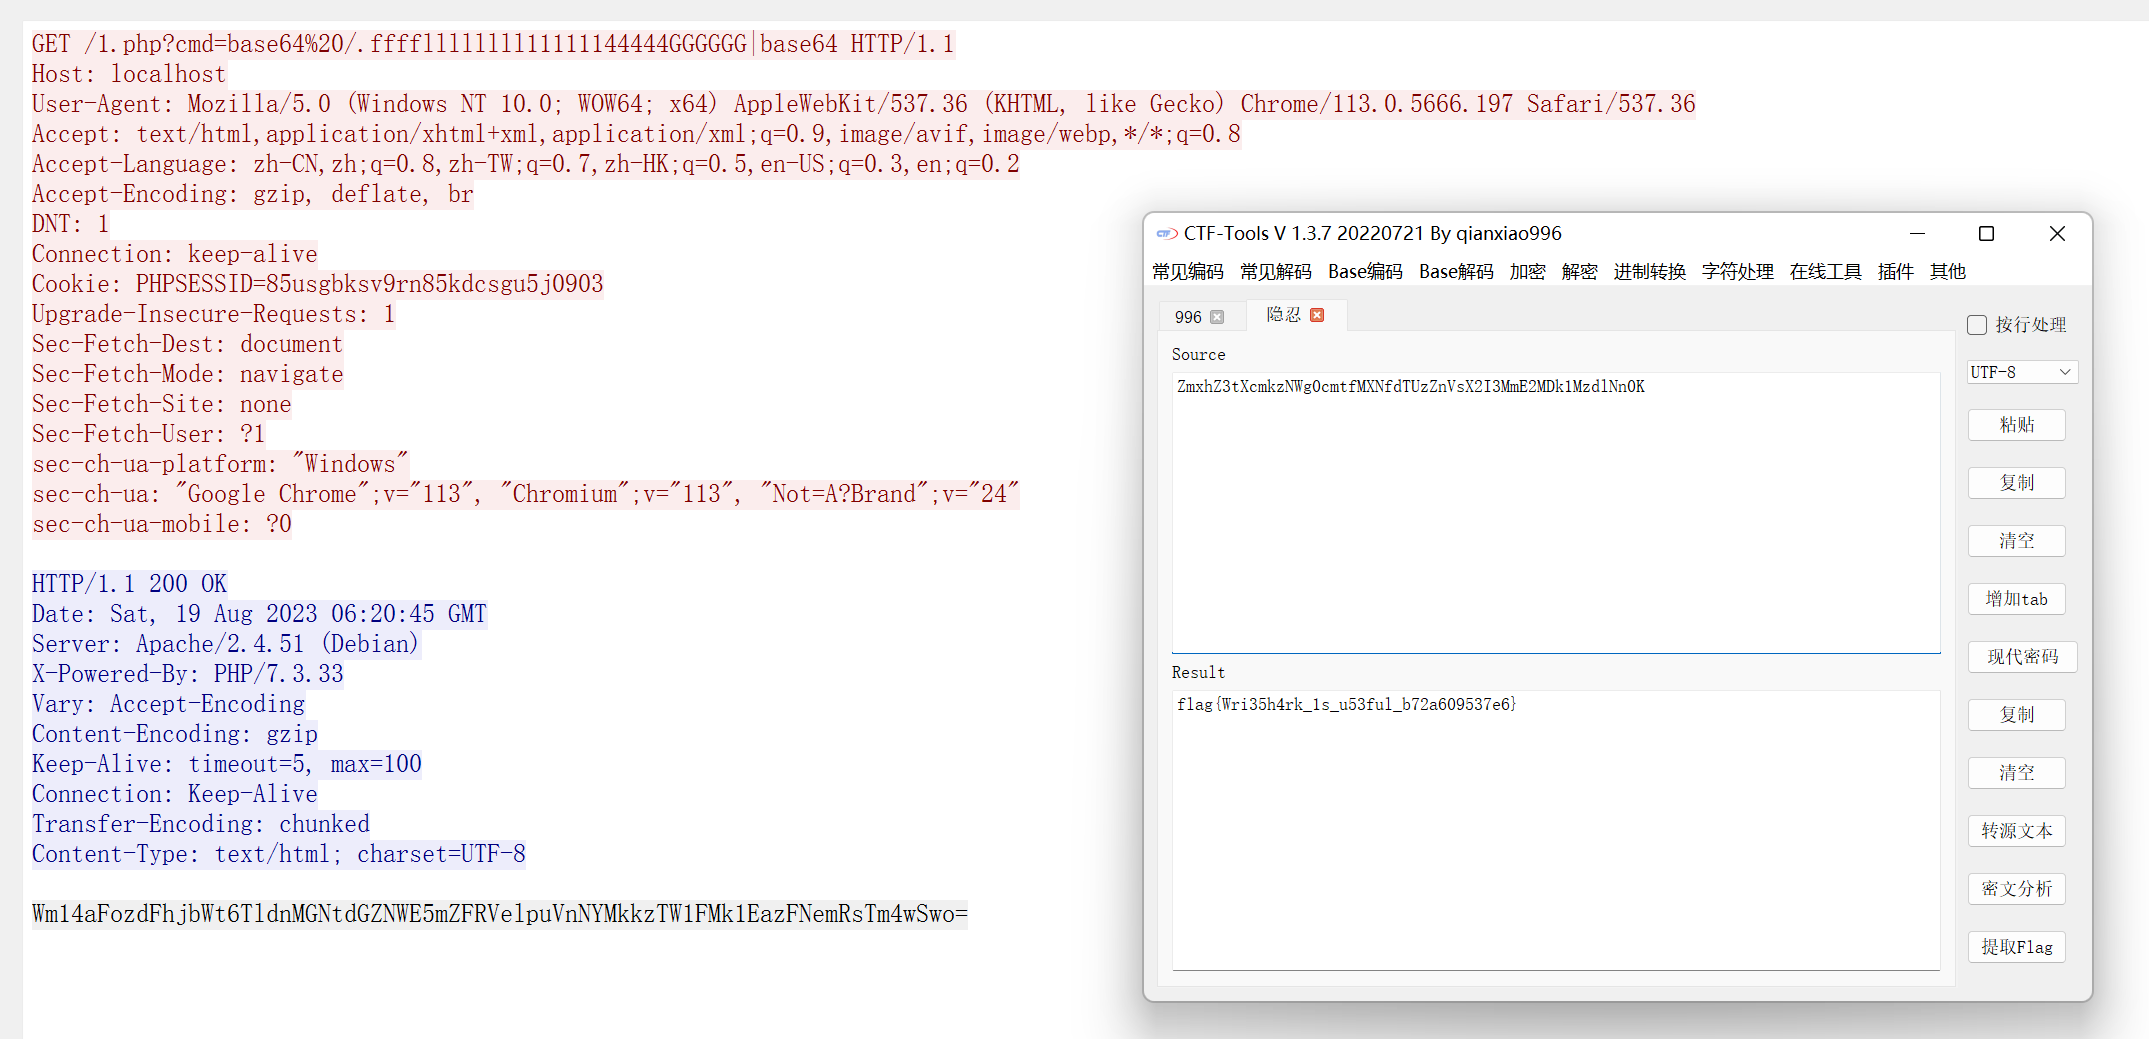Close the 隐忍 tab with red x icon
Viewport: 2149px width, 1039px height.
point(1317,315)
